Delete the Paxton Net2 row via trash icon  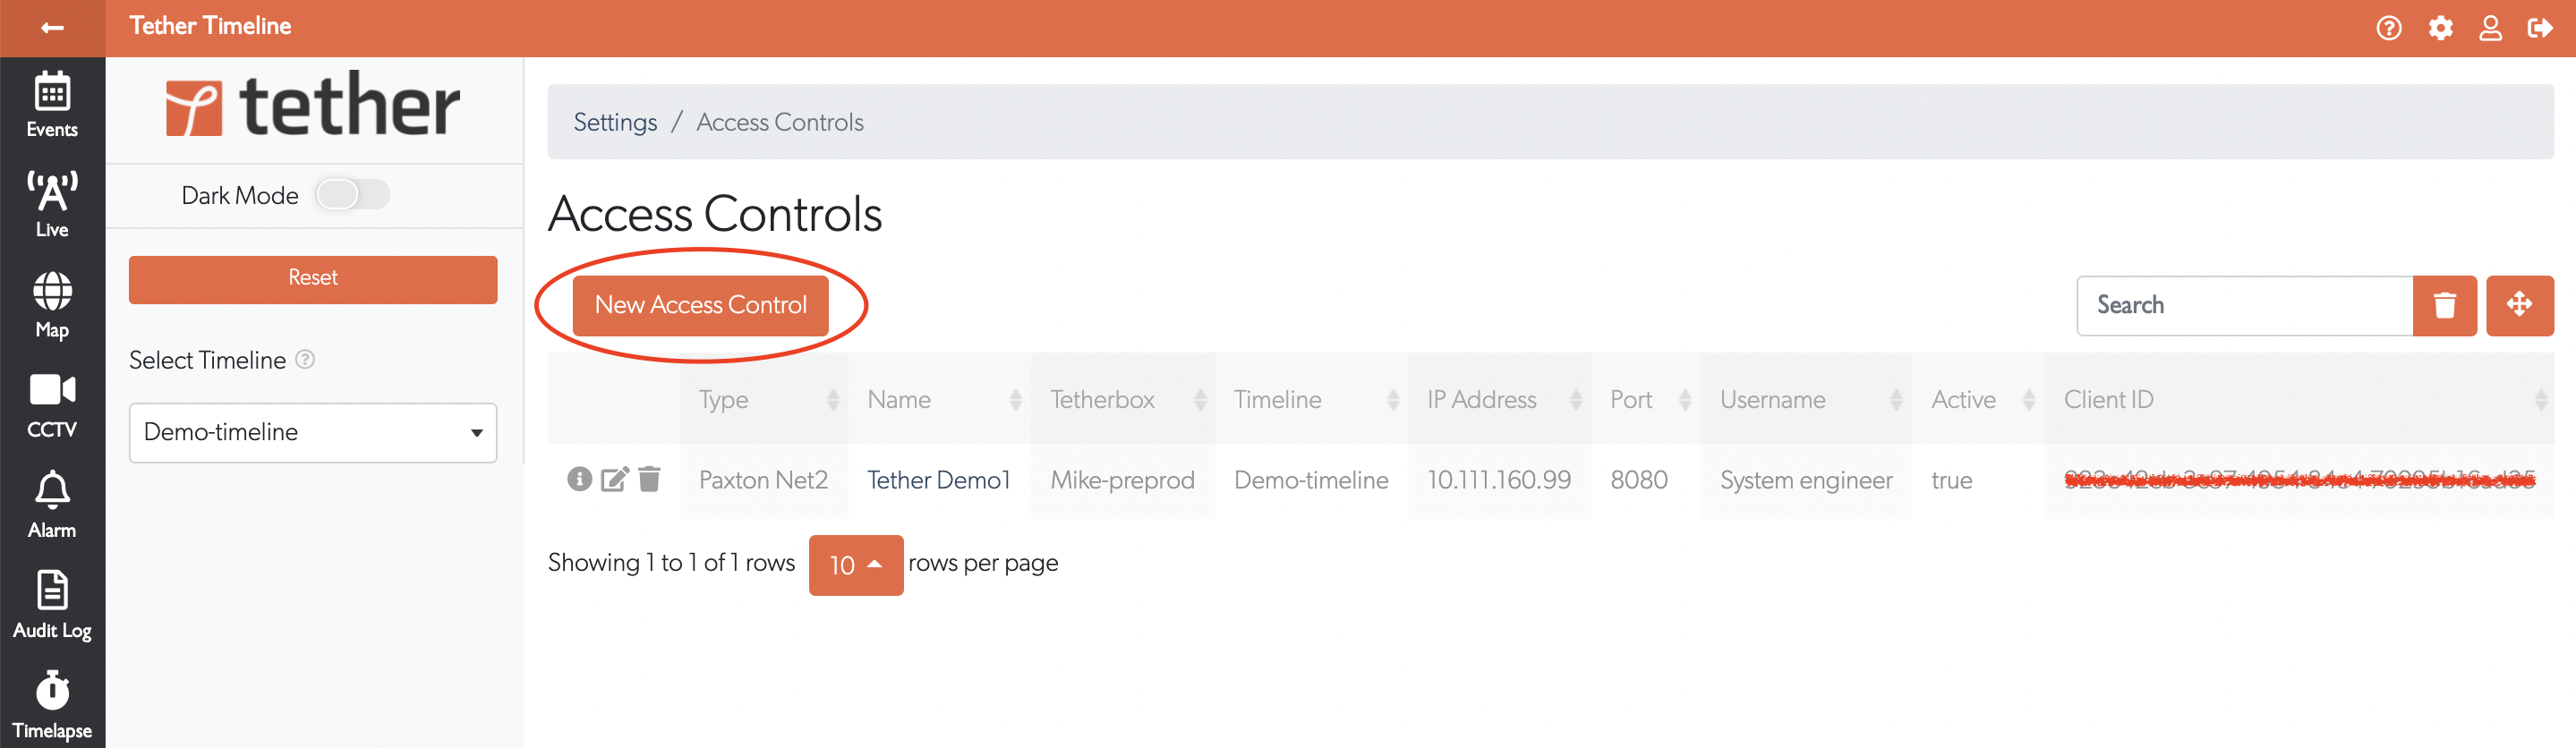[x=649, y=480]
